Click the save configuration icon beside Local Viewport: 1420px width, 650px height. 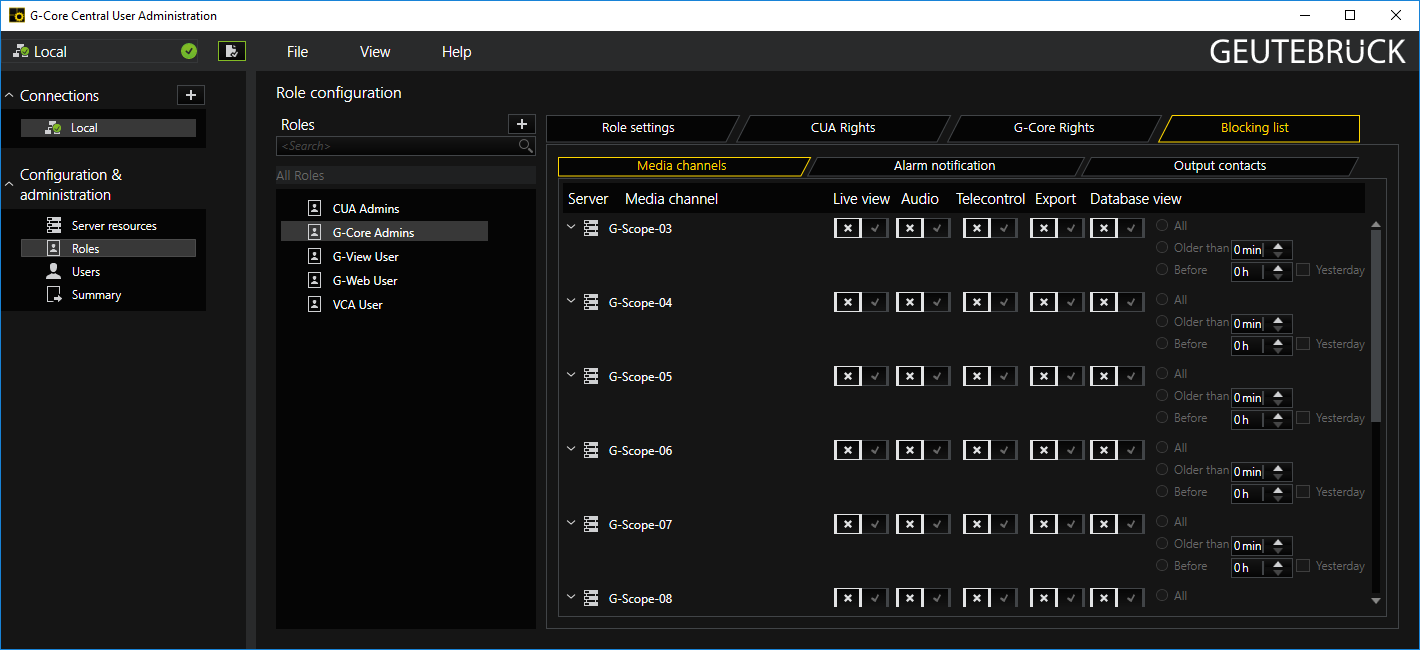click(232, 51)
